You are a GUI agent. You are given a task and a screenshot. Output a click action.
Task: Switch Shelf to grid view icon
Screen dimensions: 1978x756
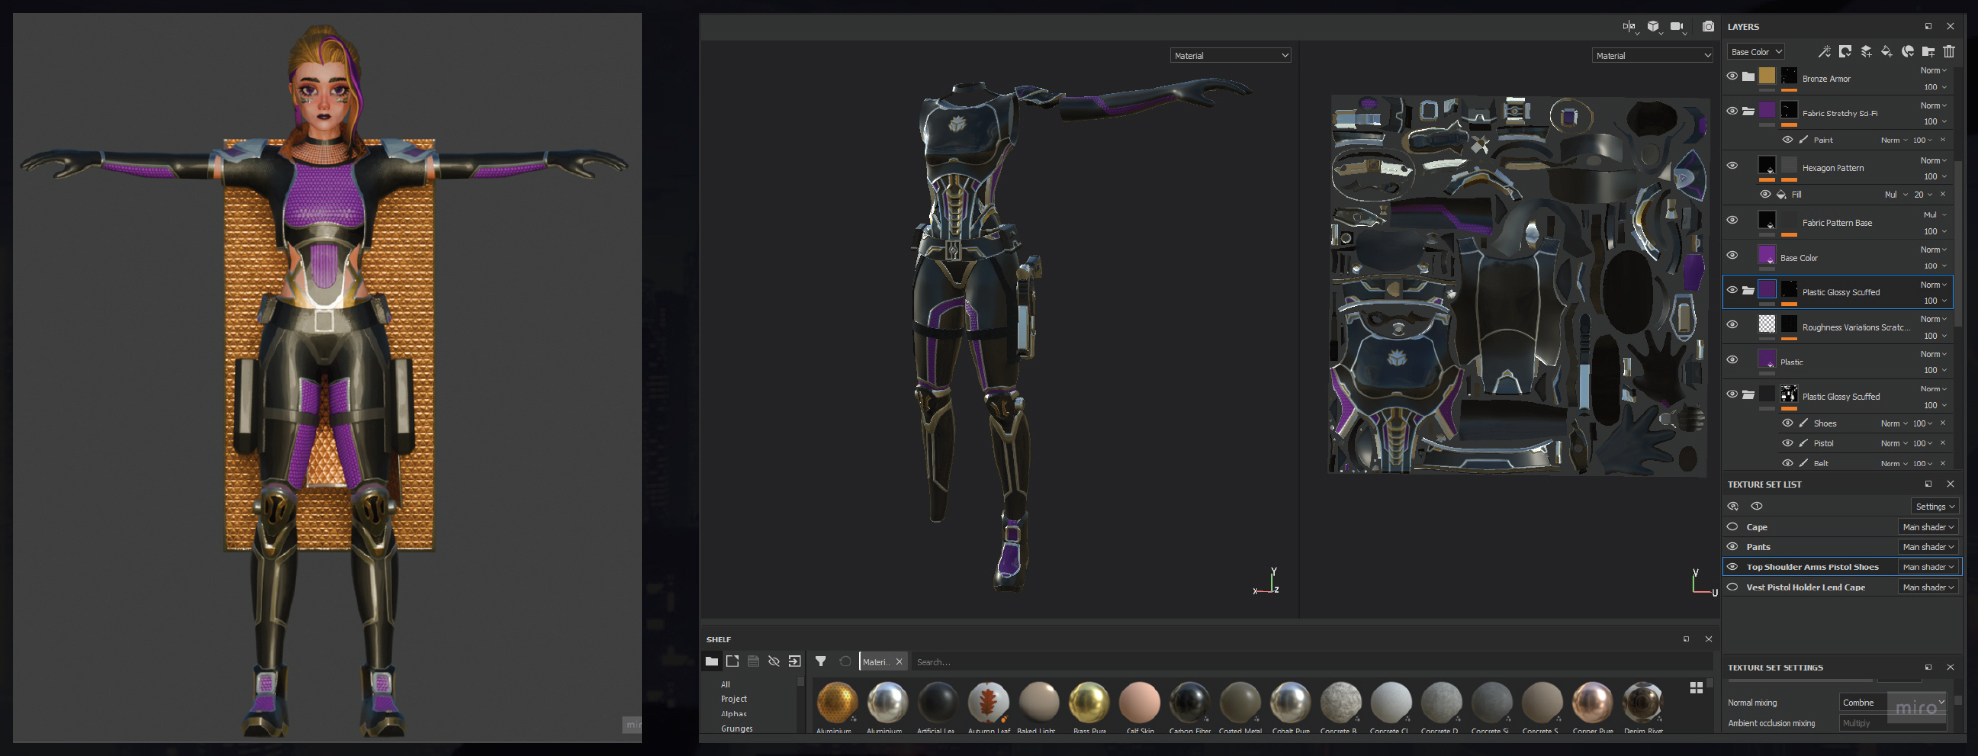[x=1696, y=688]
